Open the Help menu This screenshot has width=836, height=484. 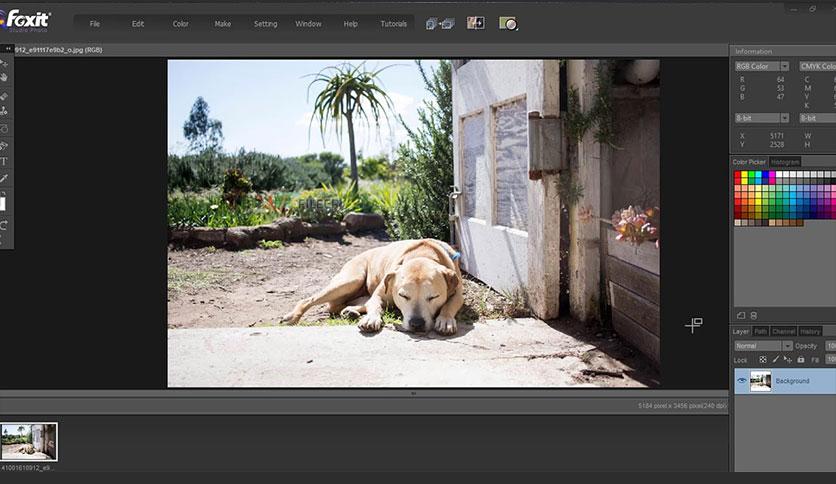(351, 24)
